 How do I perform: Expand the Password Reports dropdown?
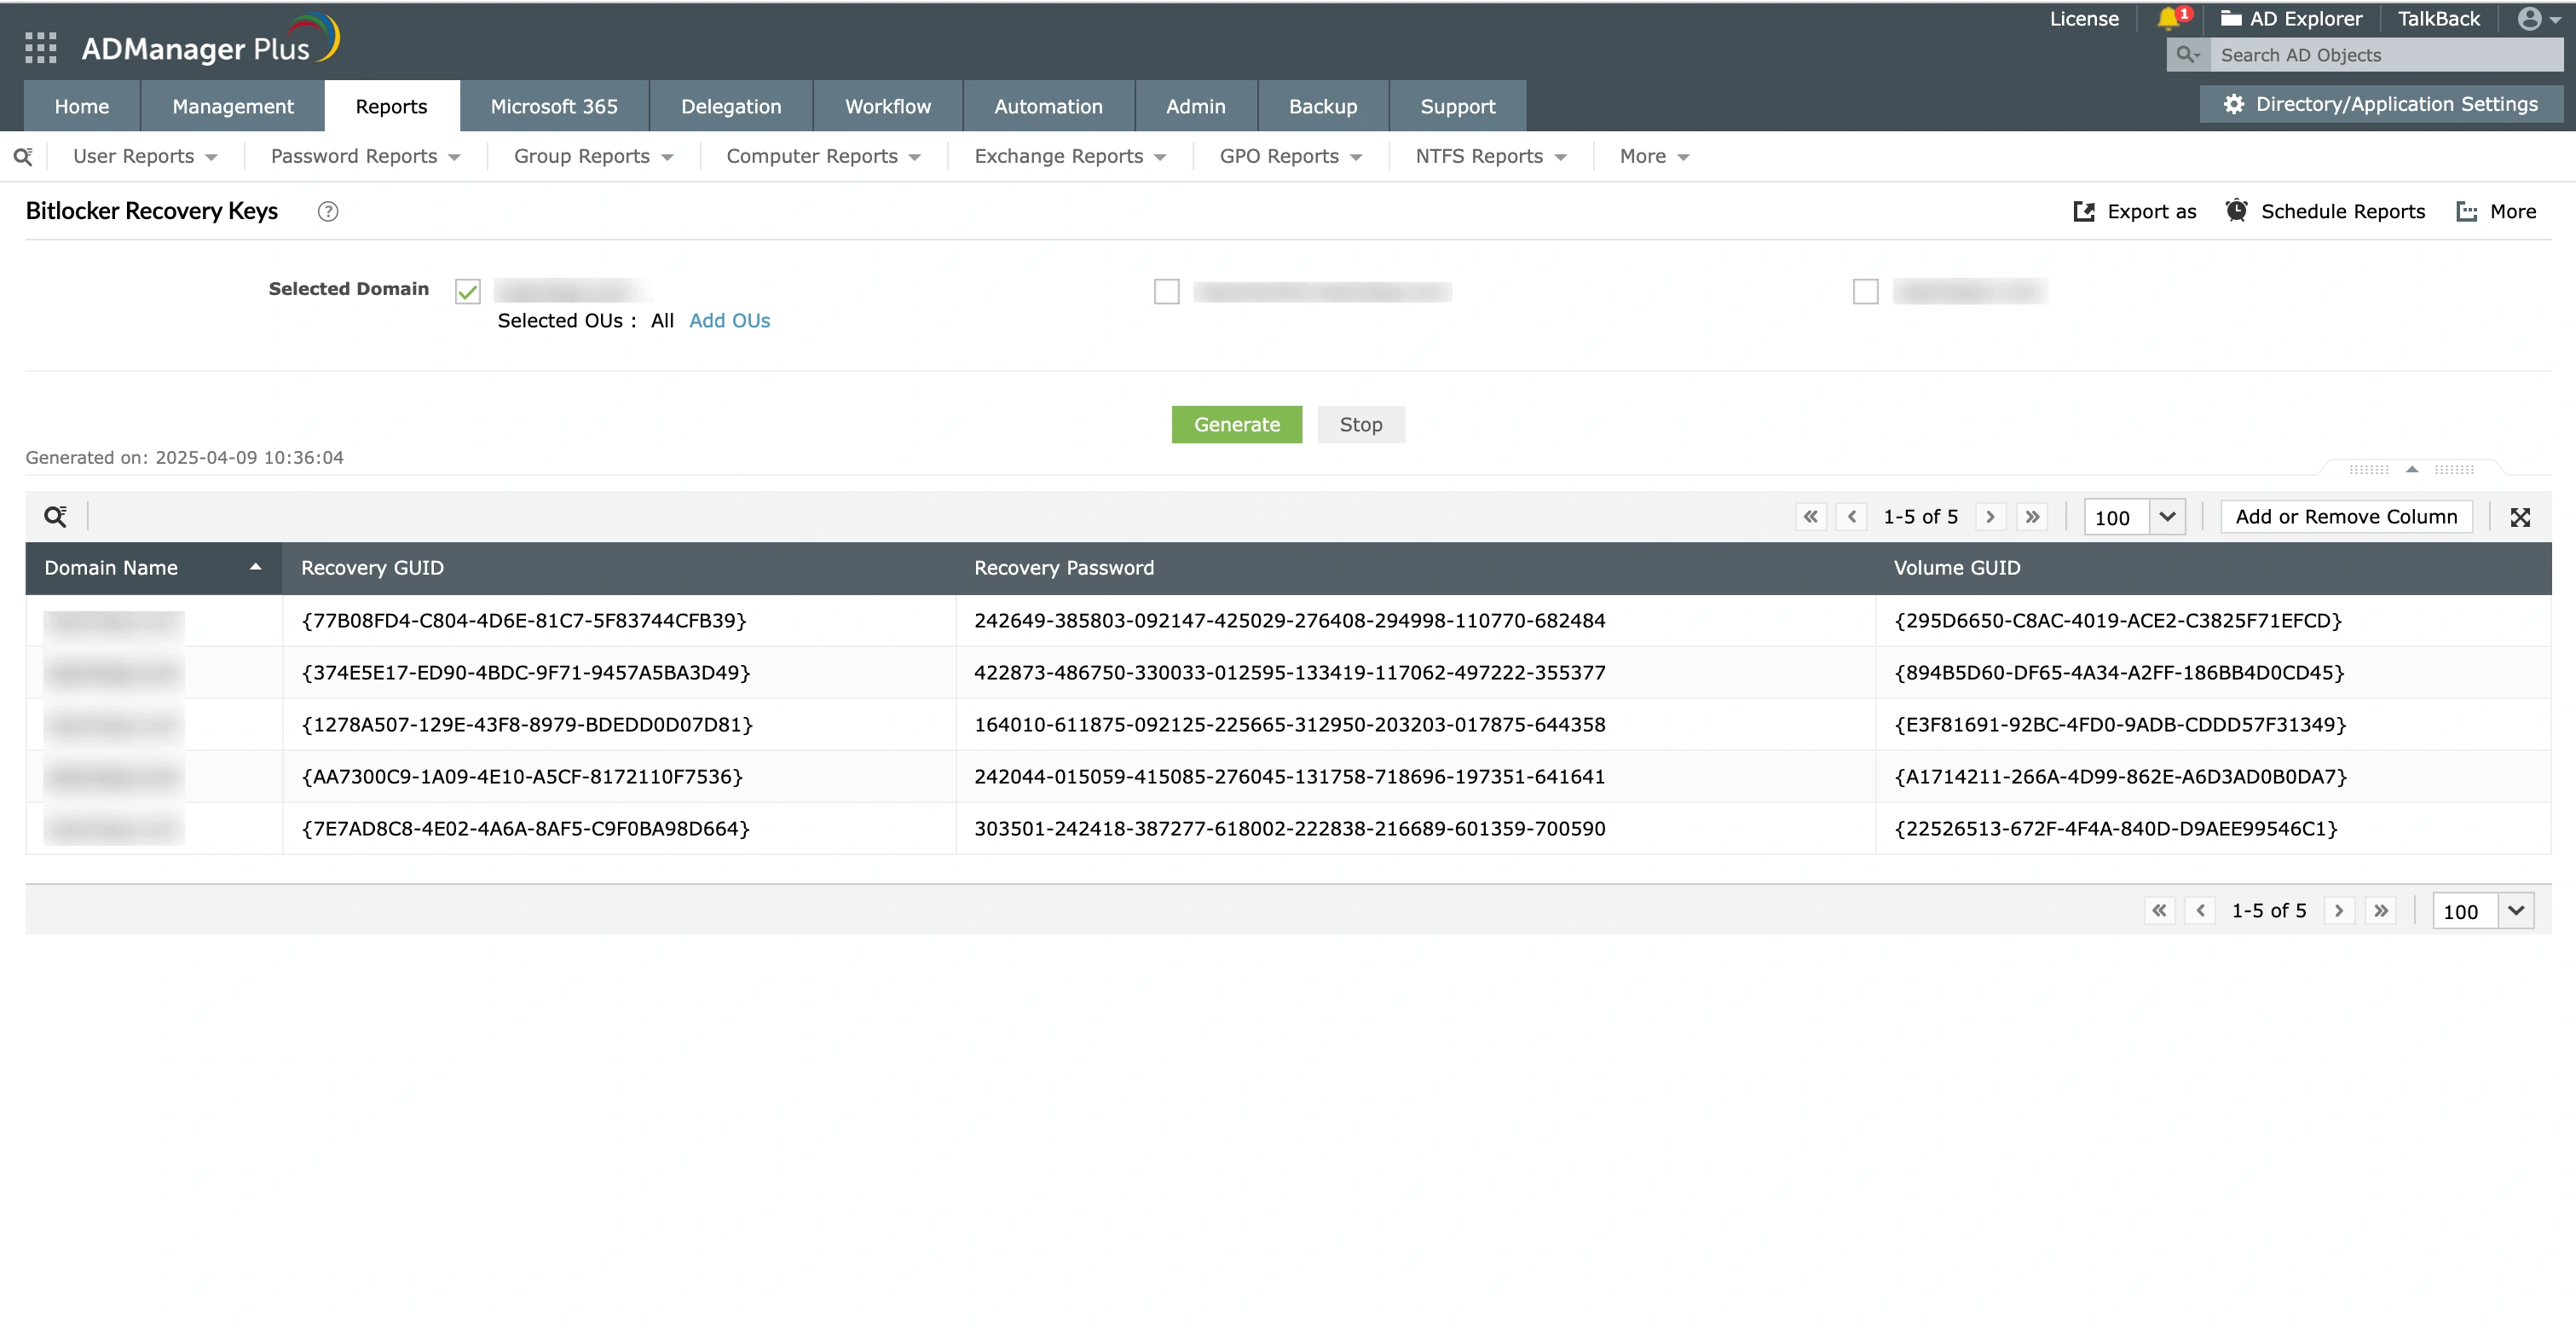tap(365, 156)
